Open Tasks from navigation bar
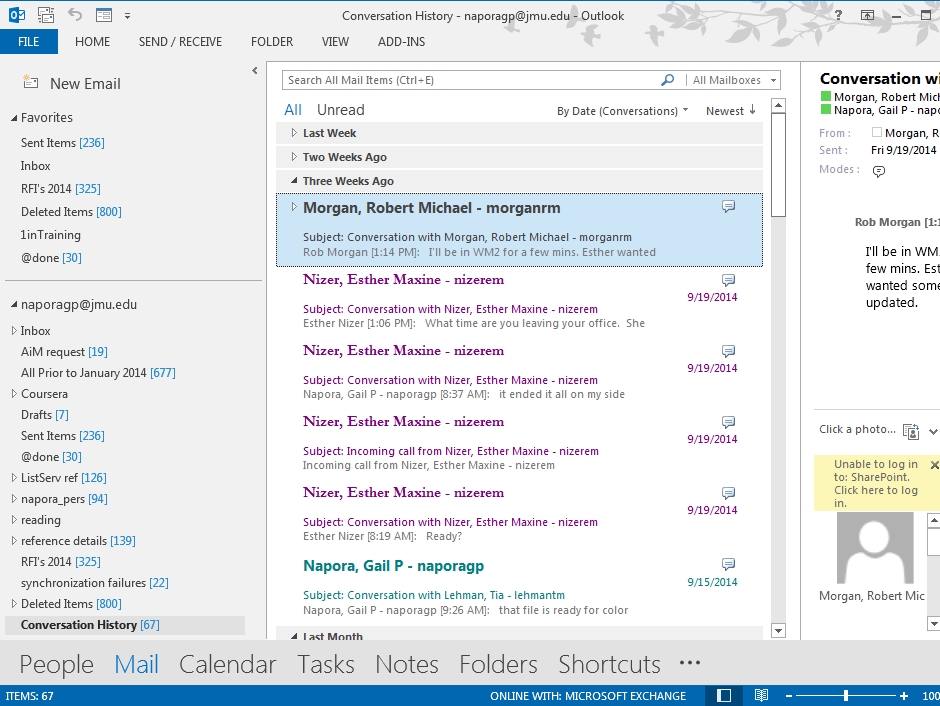 326,664
